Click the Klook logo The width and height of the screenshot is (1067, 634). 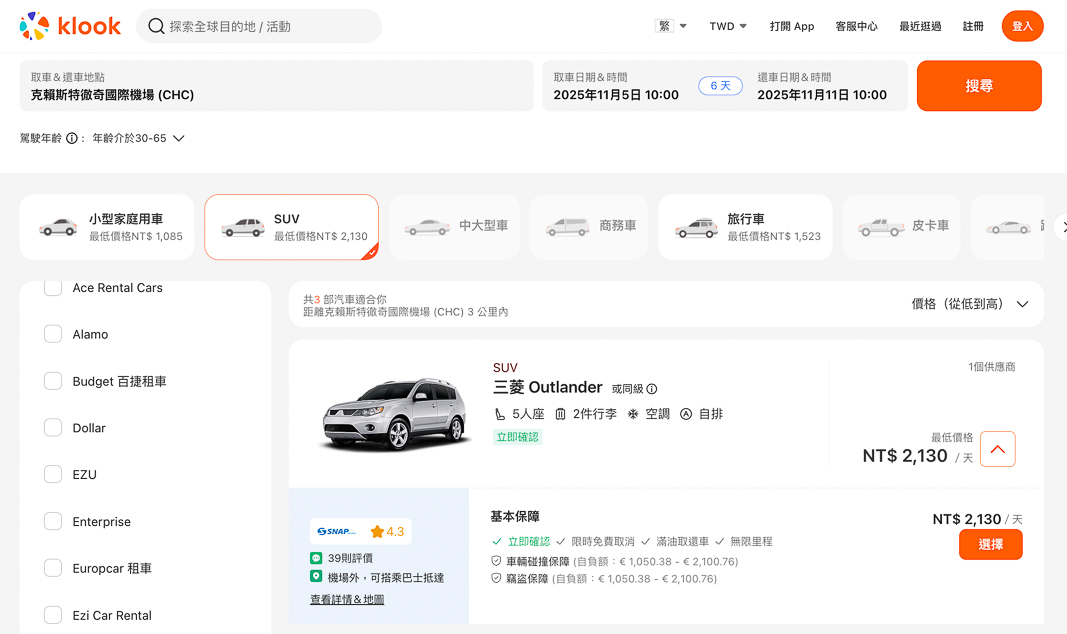point(70,26)
